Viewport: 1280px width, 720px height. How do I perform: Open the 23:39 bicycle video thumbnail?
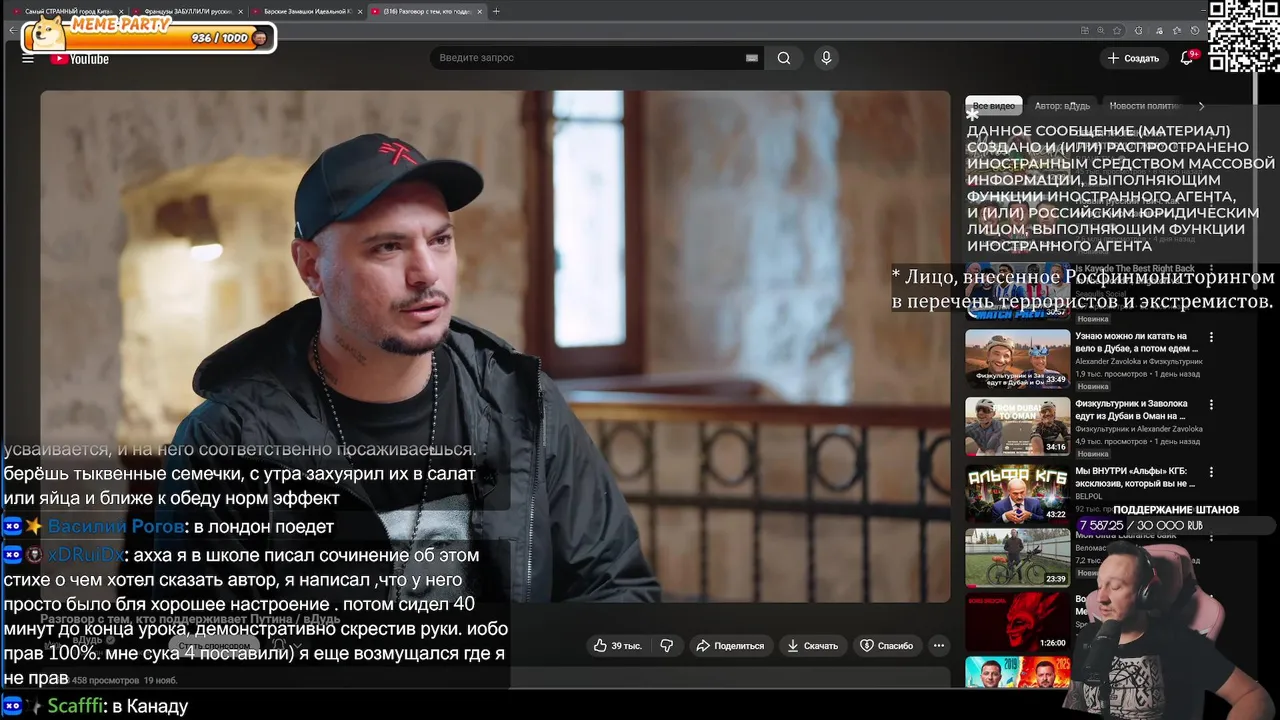pos(1017,557)
